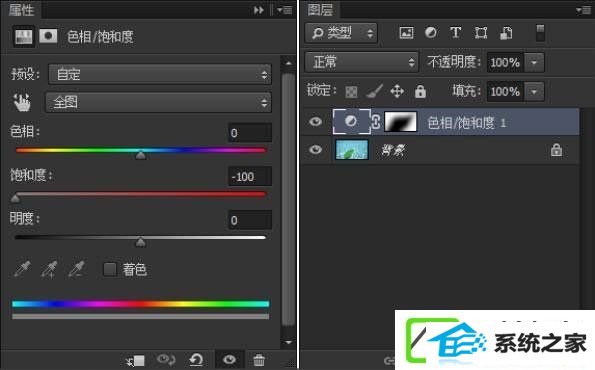Hide the 色相/饱和度 1 layer

pos(315,121)
